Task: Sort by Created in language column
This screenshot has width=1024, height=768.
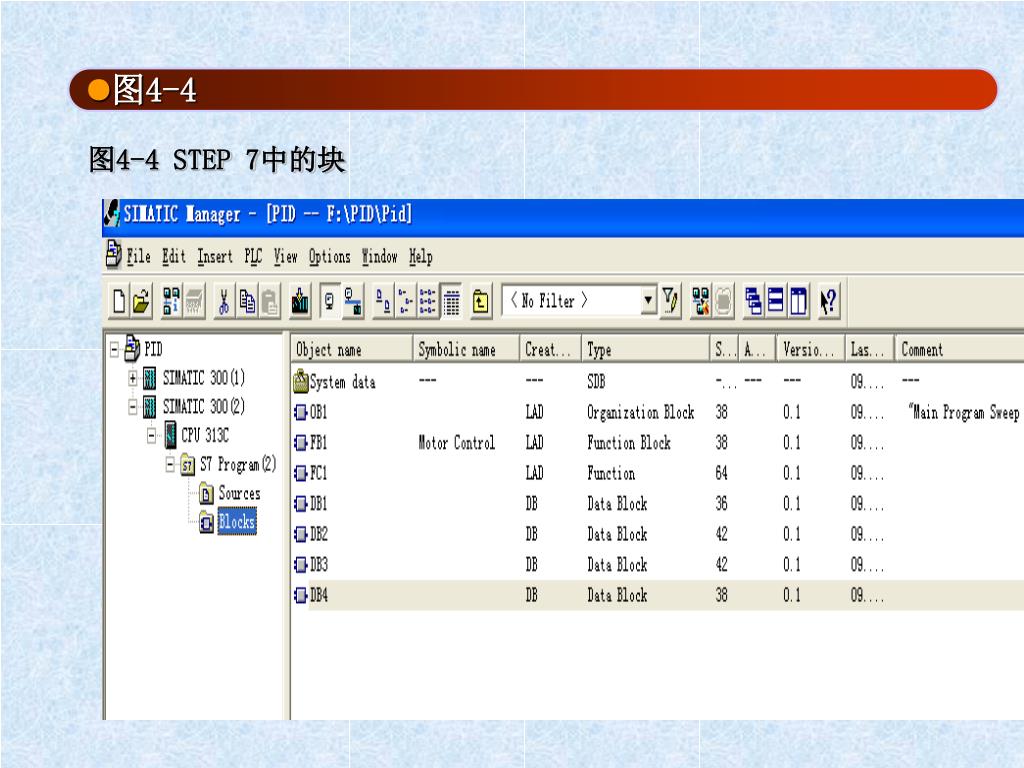Action: [x=550, y=350]
